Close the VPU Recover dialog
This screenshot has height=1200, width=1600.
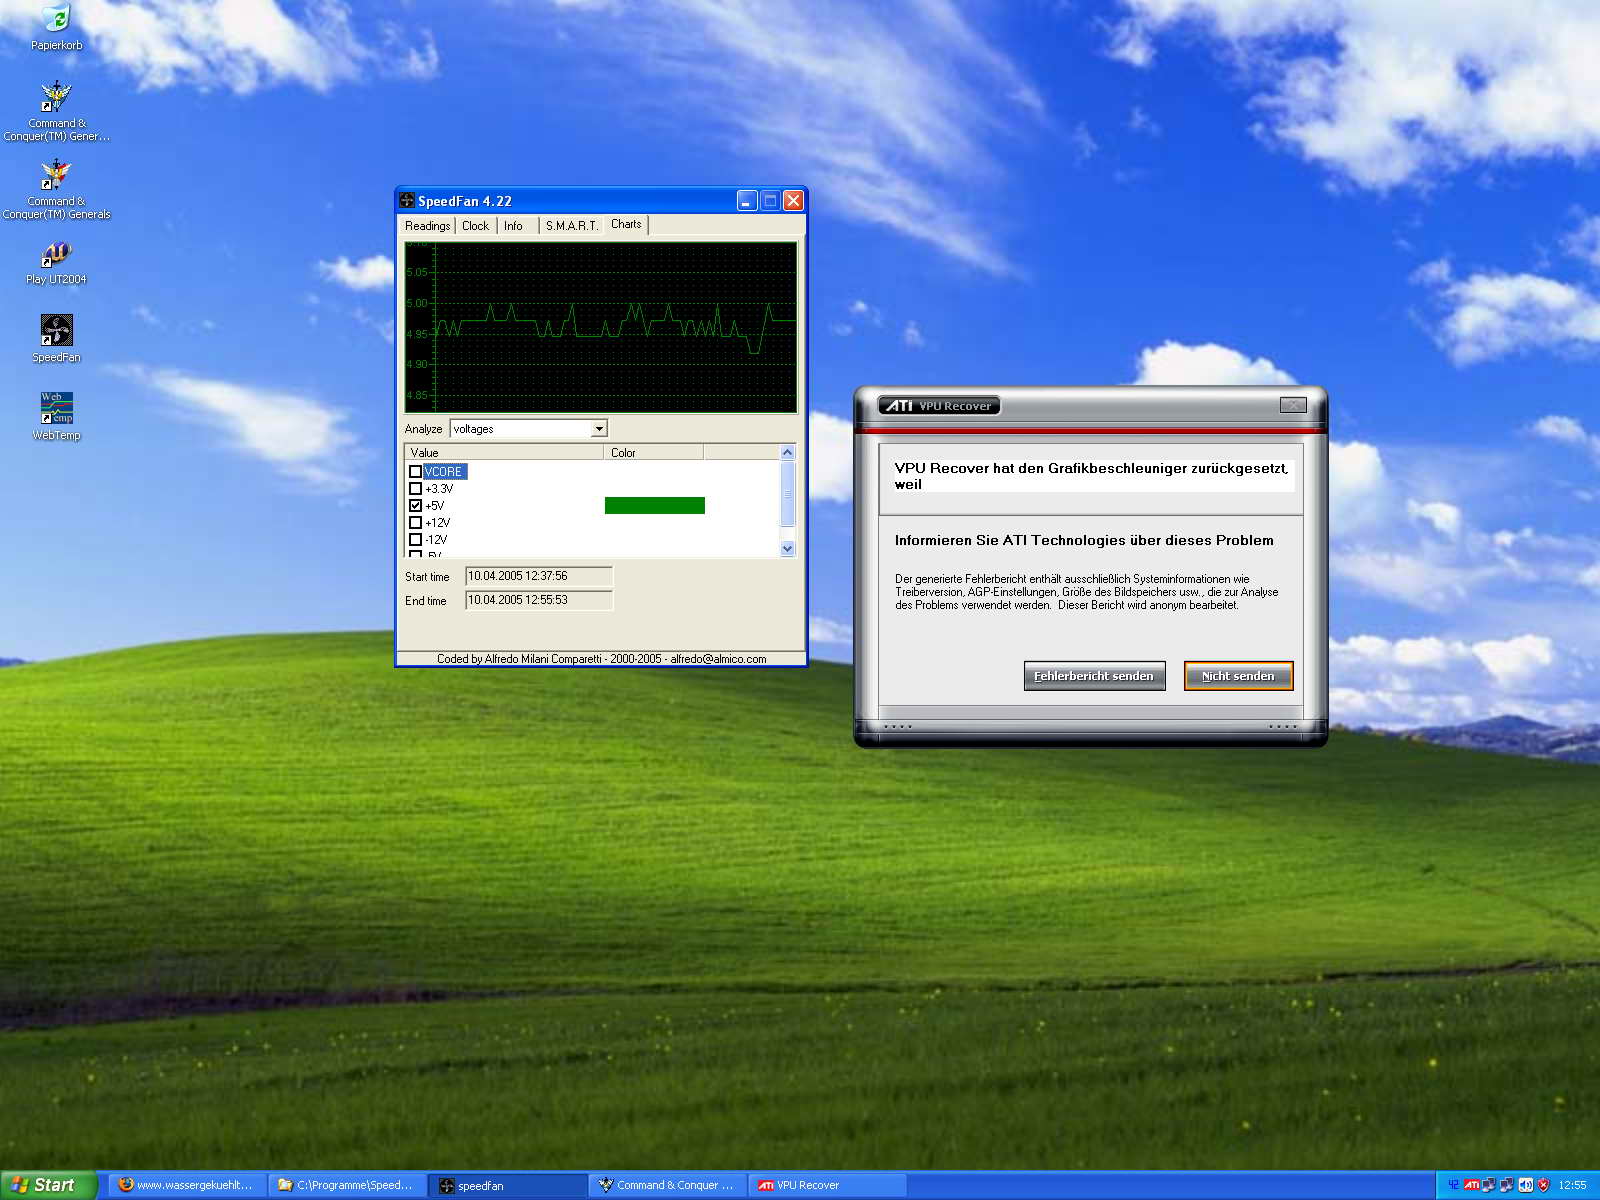coord(1293,405)
